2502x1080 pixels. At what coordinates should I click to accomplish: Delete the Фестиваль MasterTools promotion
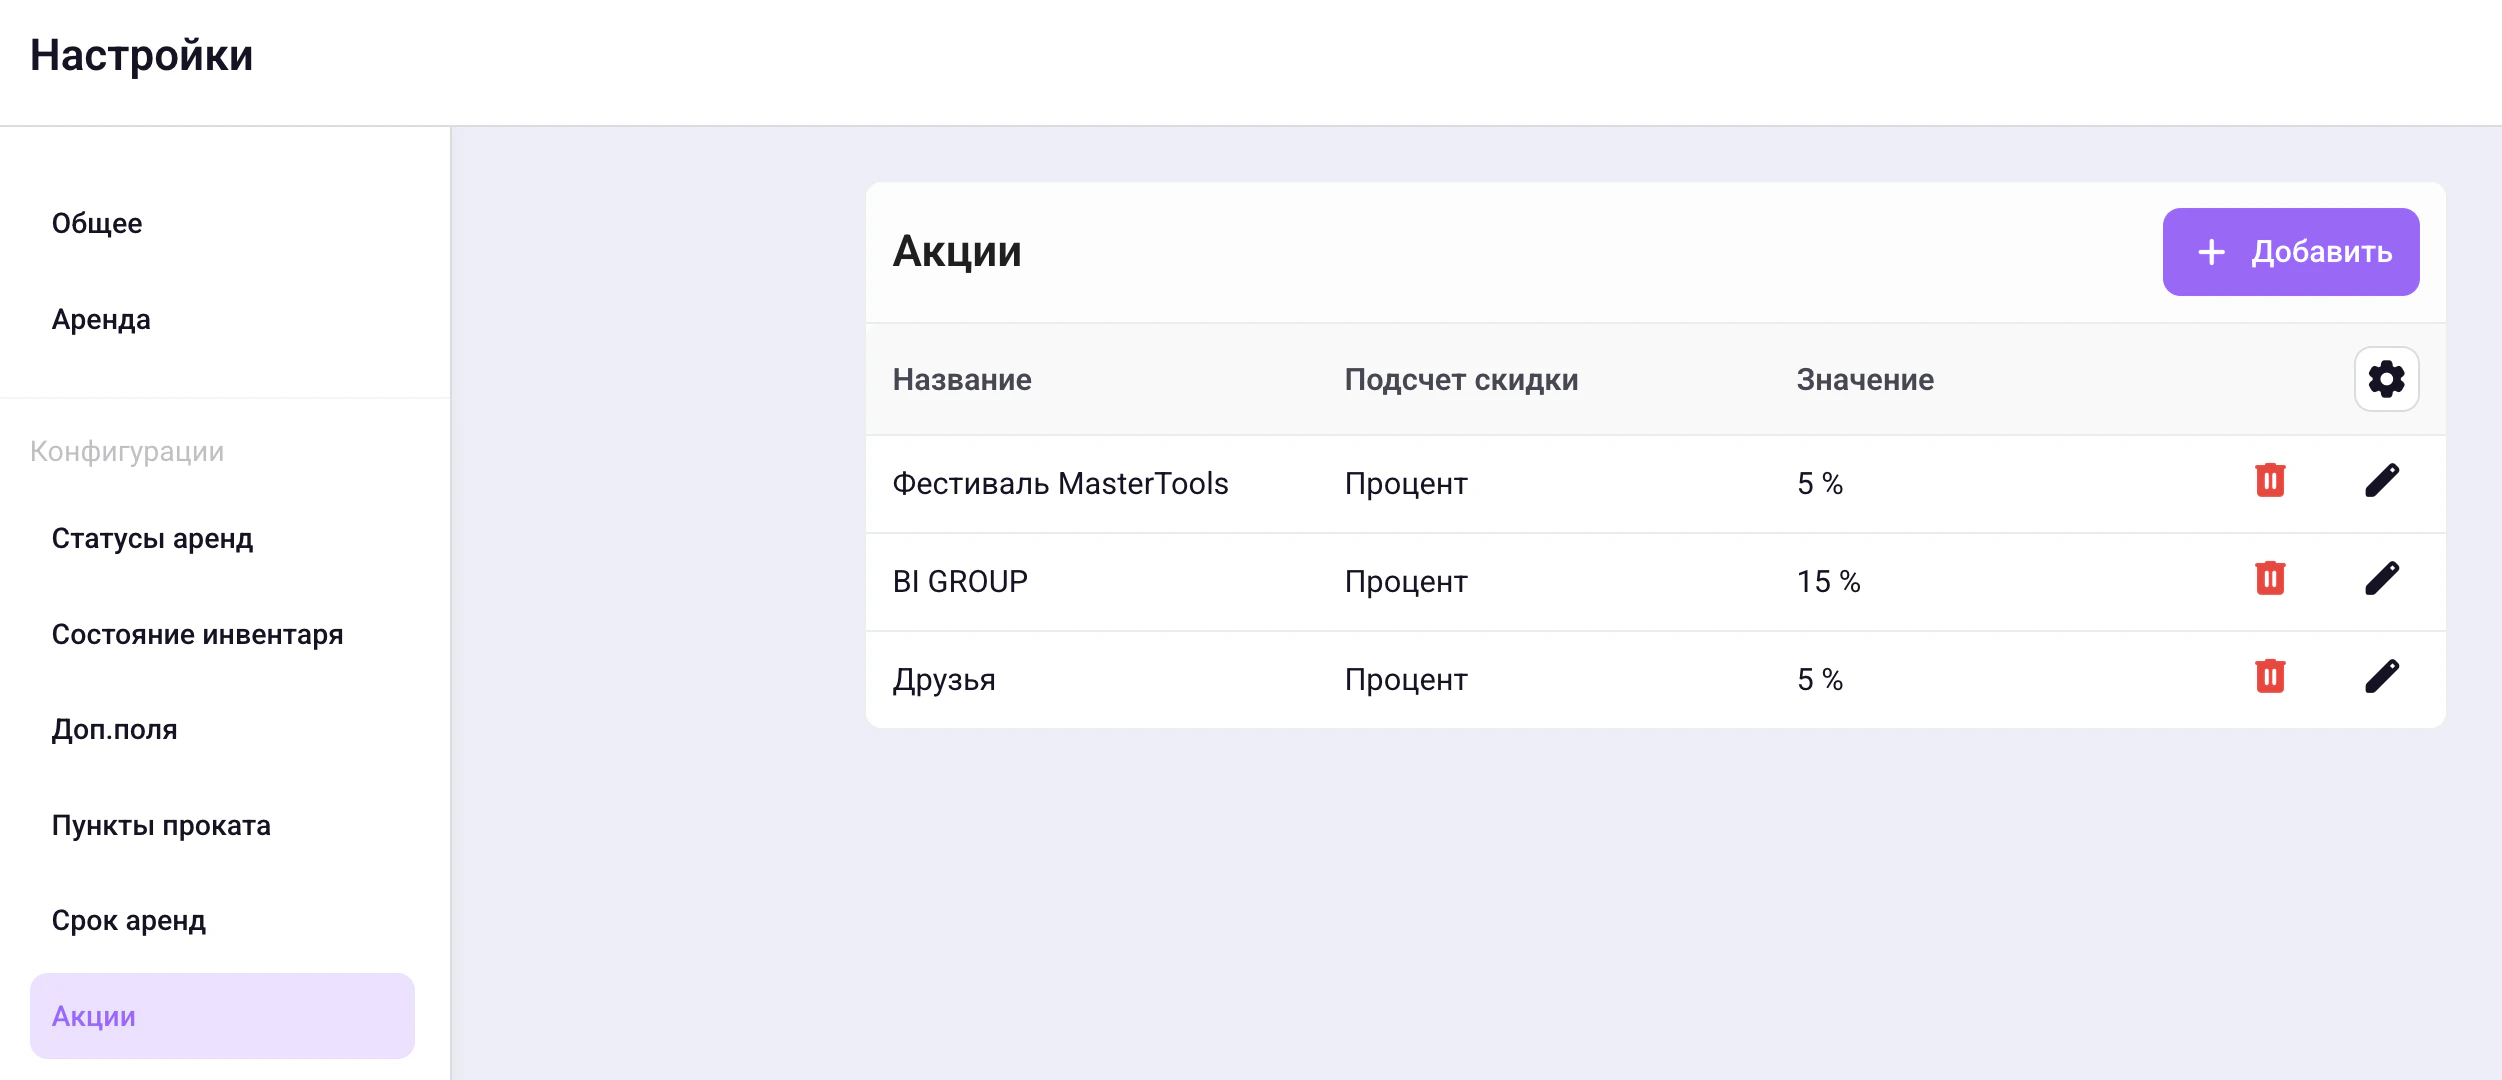pos(2271,481)
